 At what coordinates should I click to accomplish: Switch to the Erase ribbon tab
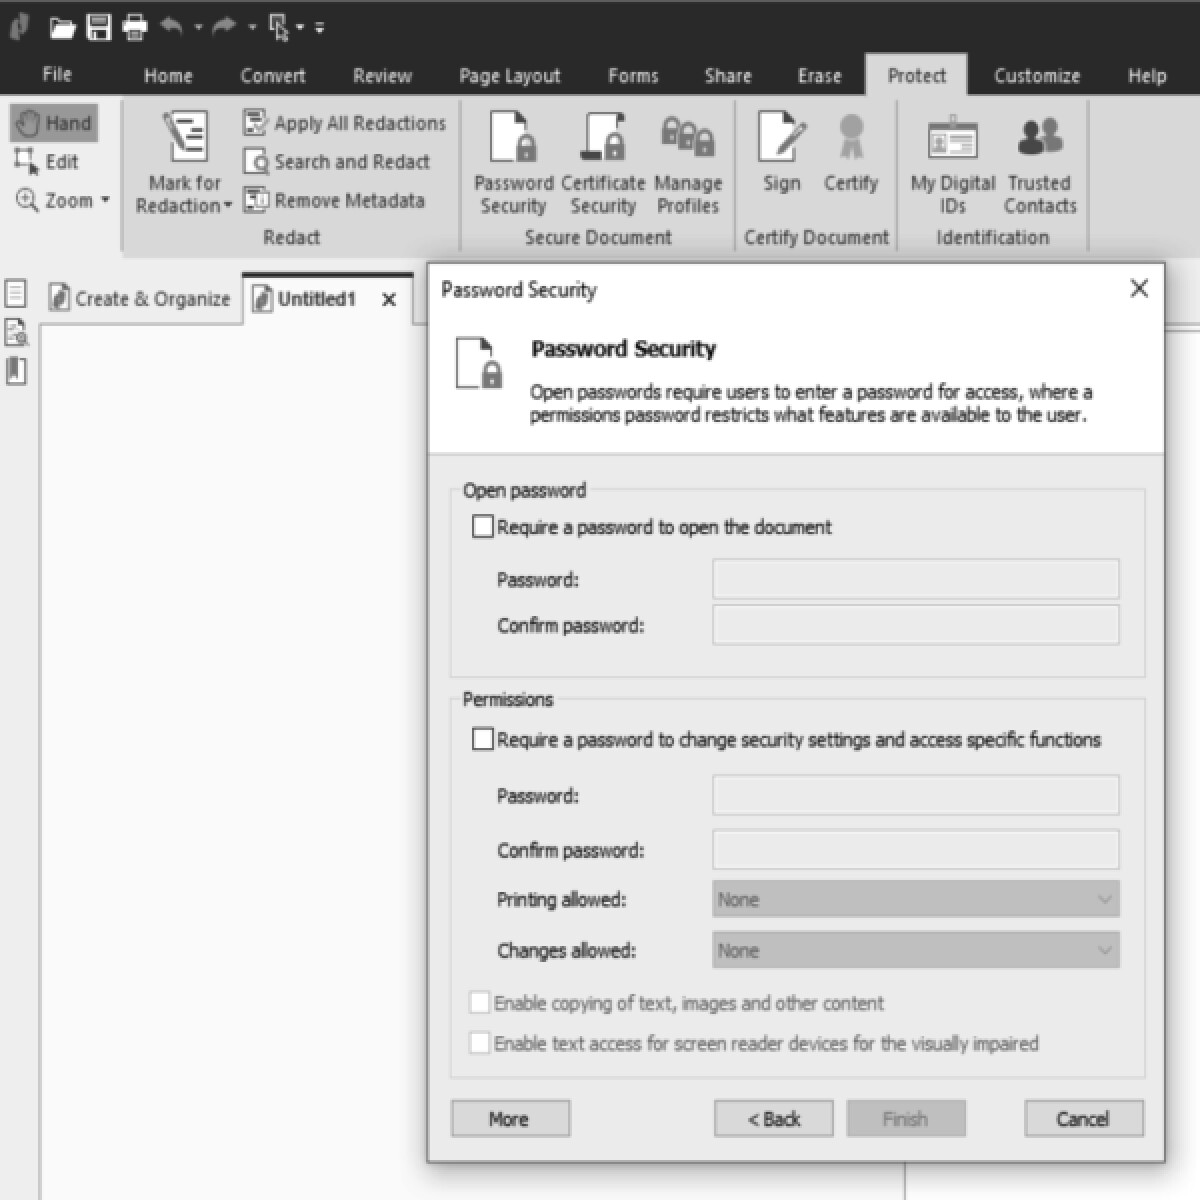pyautogui.click(x=819, y=75)
